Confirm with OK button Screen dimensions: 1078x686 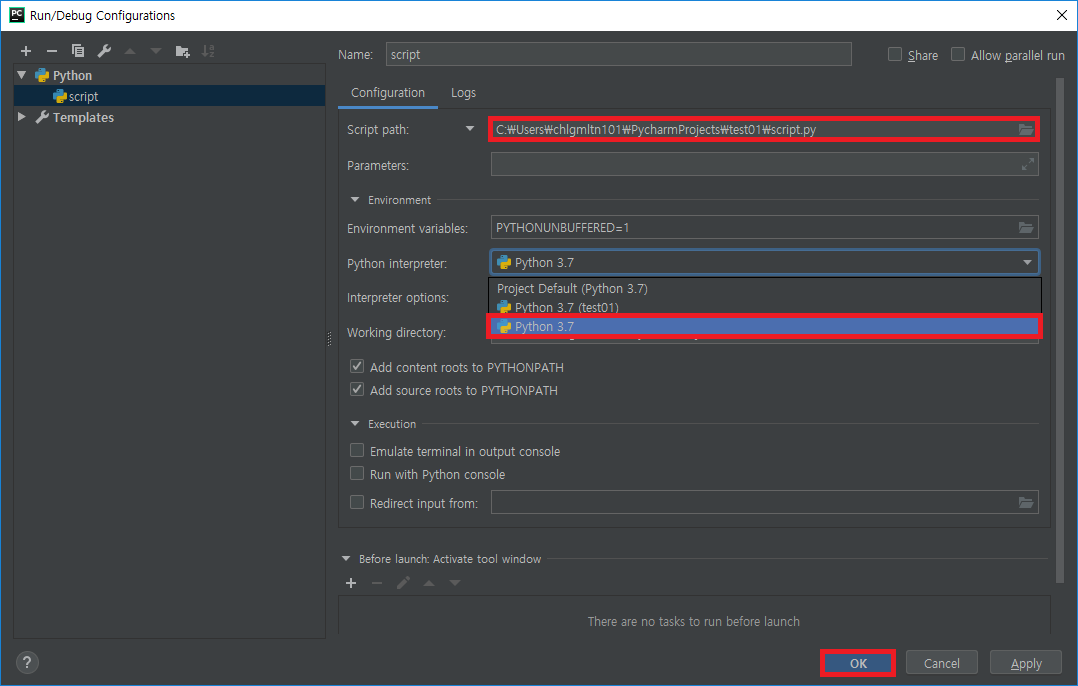pos(858,663)
